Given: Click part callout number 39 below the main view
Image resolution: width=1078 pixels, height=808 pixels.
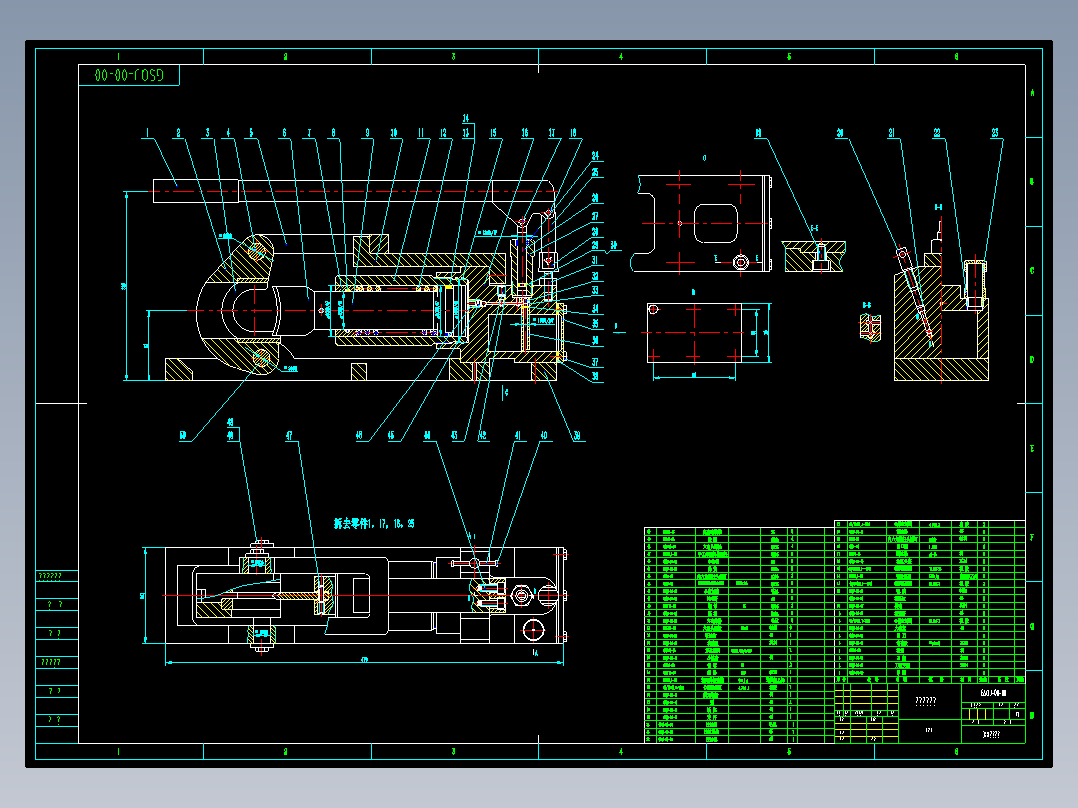Looking at the screenshot, I should 577,435.
